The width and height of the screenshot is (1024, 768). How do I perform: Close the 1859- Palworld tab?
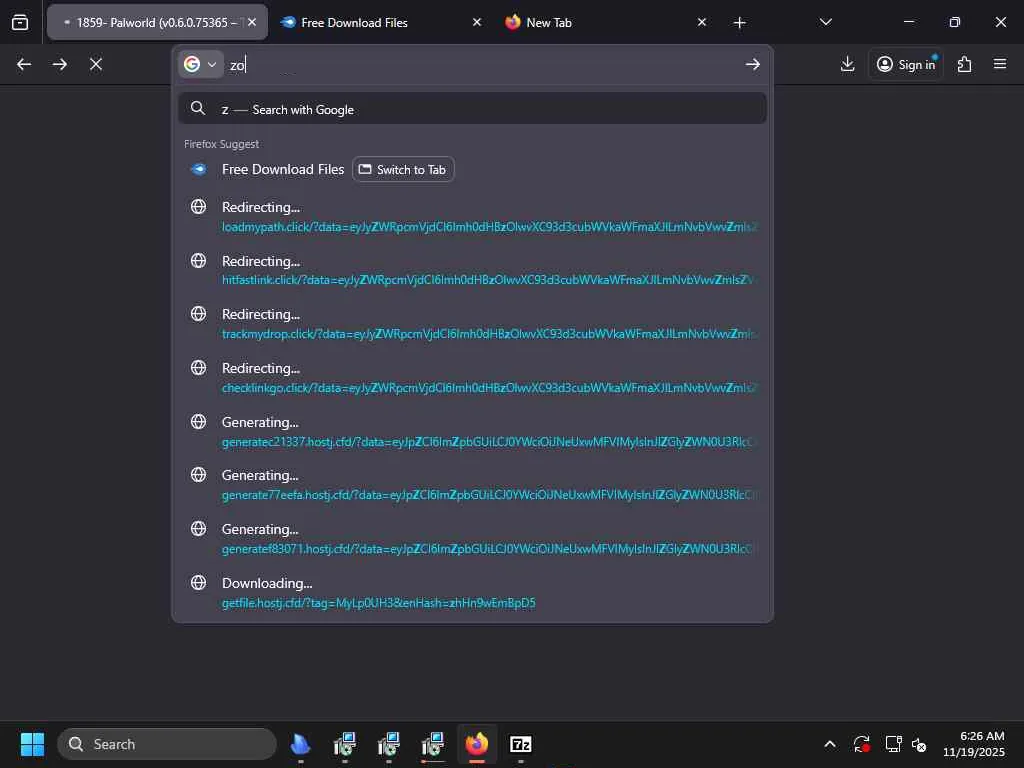252,23
